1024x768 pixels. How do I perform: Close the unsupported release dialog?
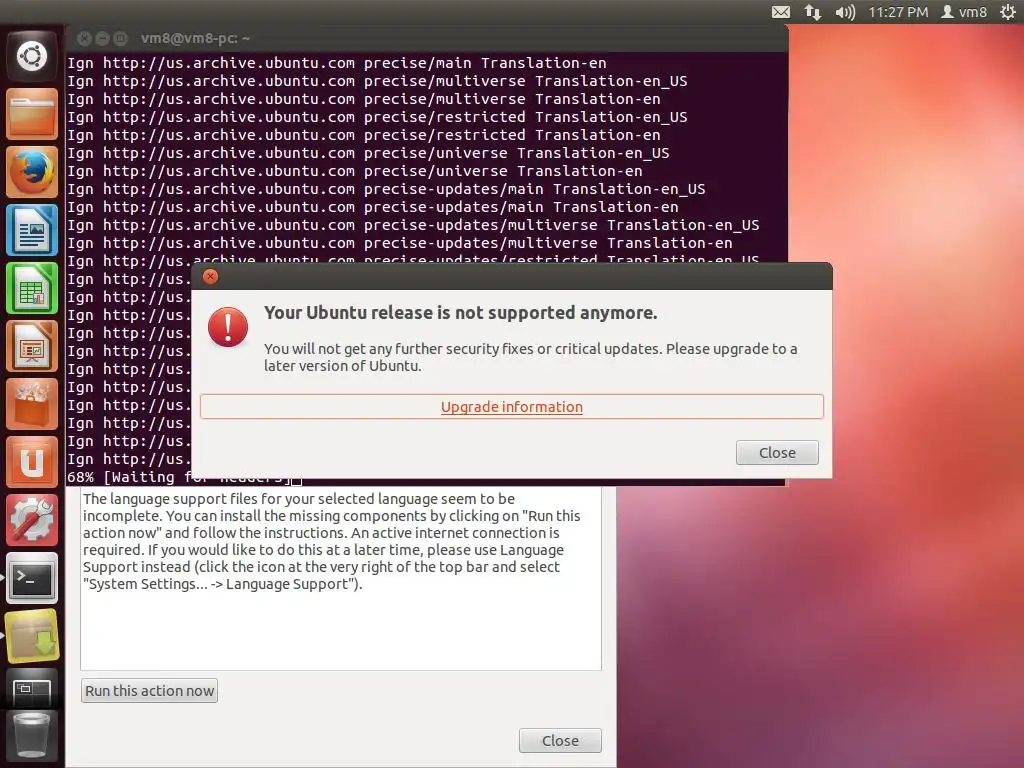tap(777, 453)
